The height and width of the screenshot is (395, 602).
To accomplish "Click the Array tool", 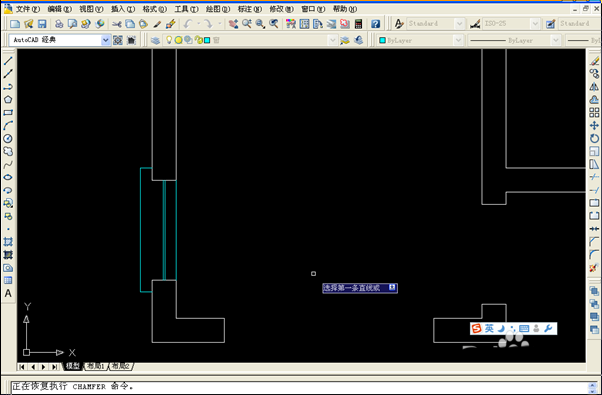I will coord(594,112).
